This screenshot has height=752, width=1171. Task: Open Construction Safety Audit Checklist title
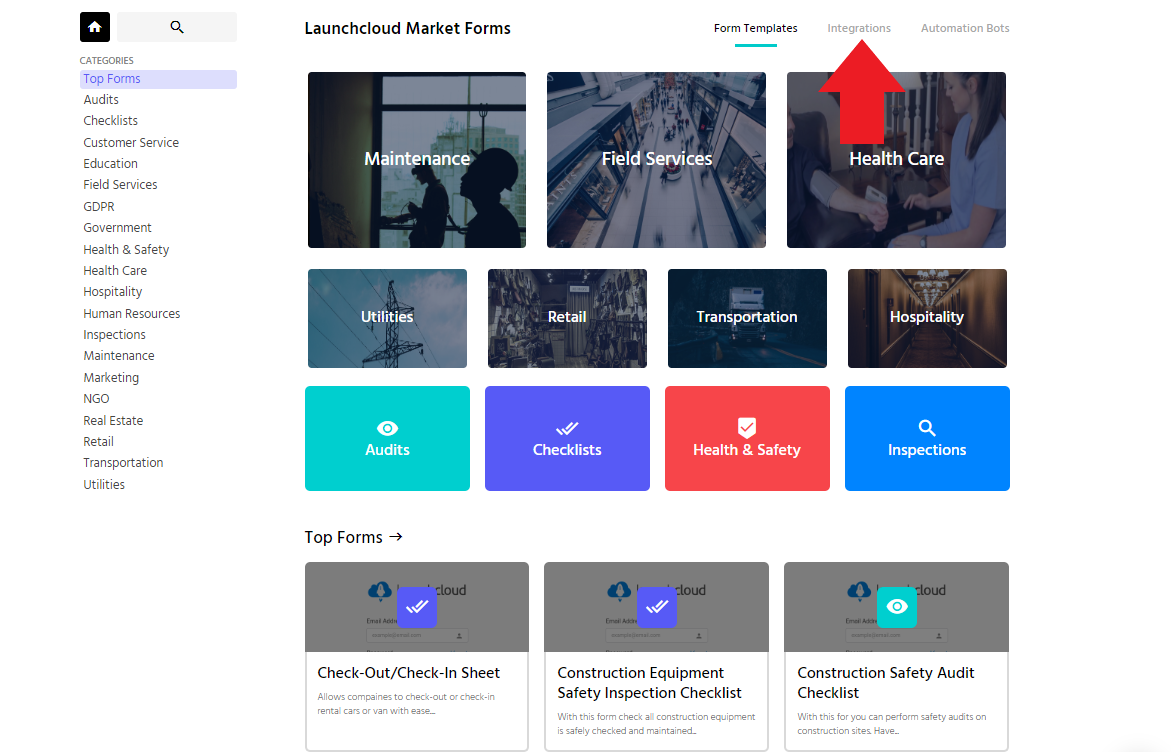[x=886, y=683]
